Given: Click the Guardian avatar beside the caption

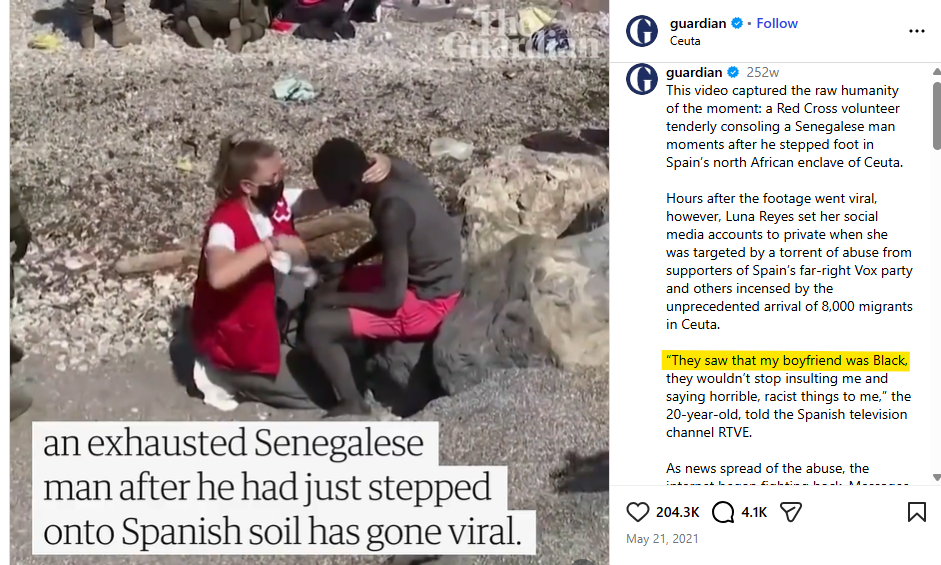Looking at the screenshot, I should [642, 79].
